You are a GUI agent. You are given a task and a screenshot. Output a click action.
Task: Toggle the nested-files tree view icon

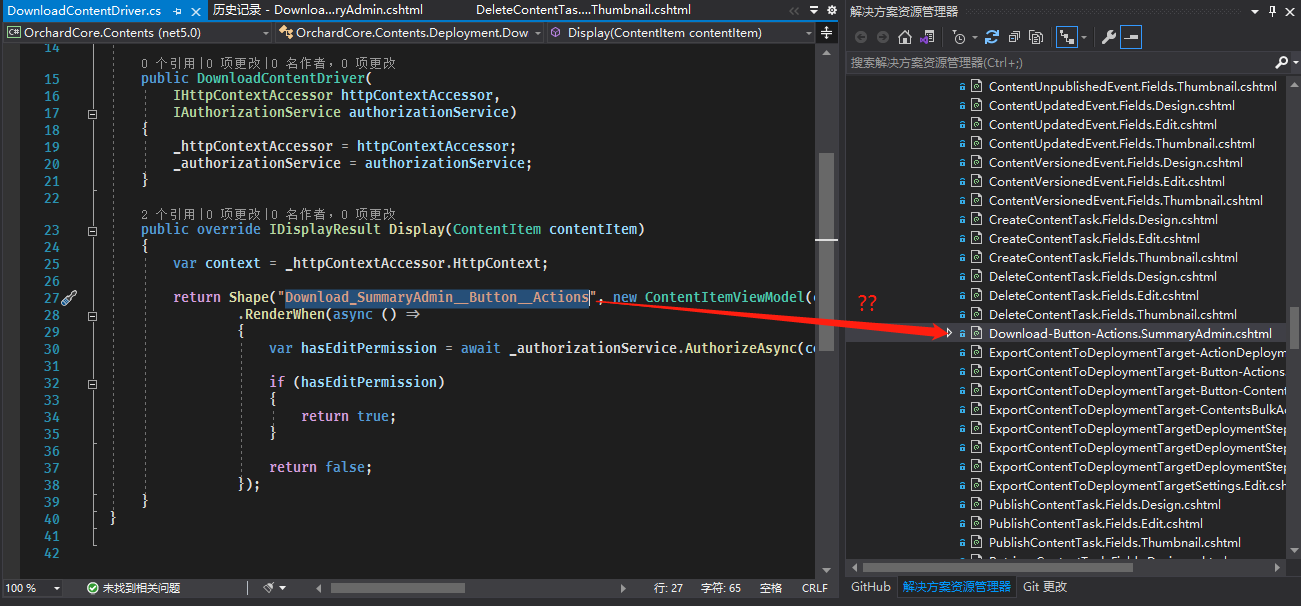click(1066, 37)
